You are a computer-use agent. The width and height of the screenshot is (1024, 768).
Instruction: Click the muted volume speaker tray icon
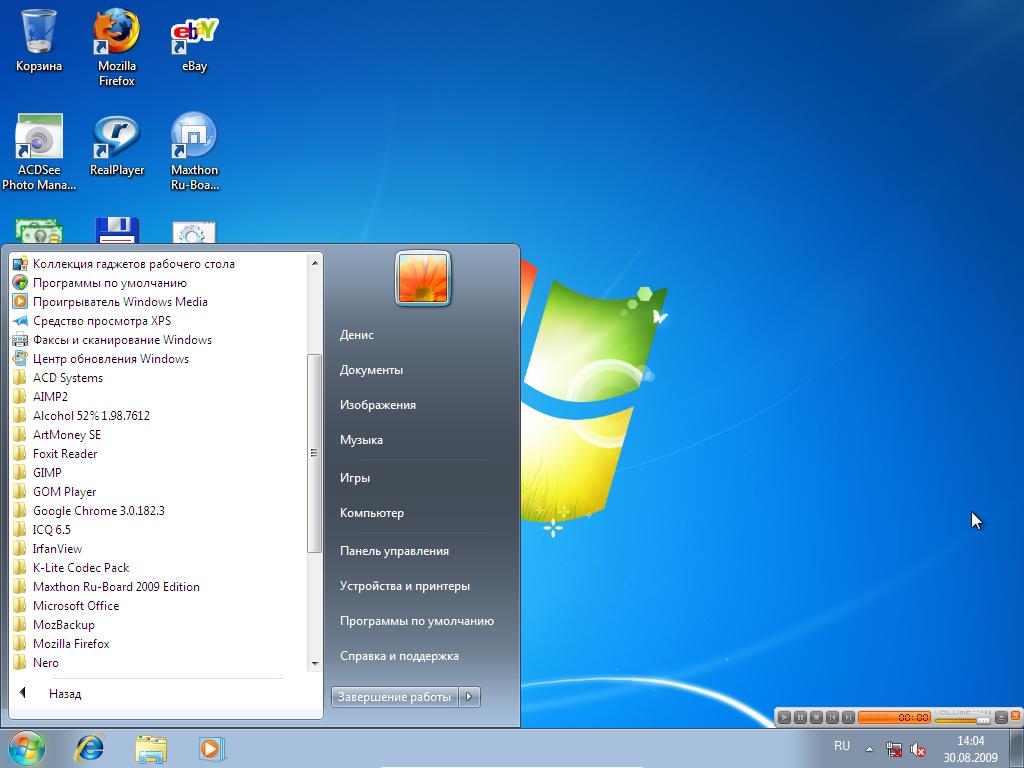pos(918,748)
